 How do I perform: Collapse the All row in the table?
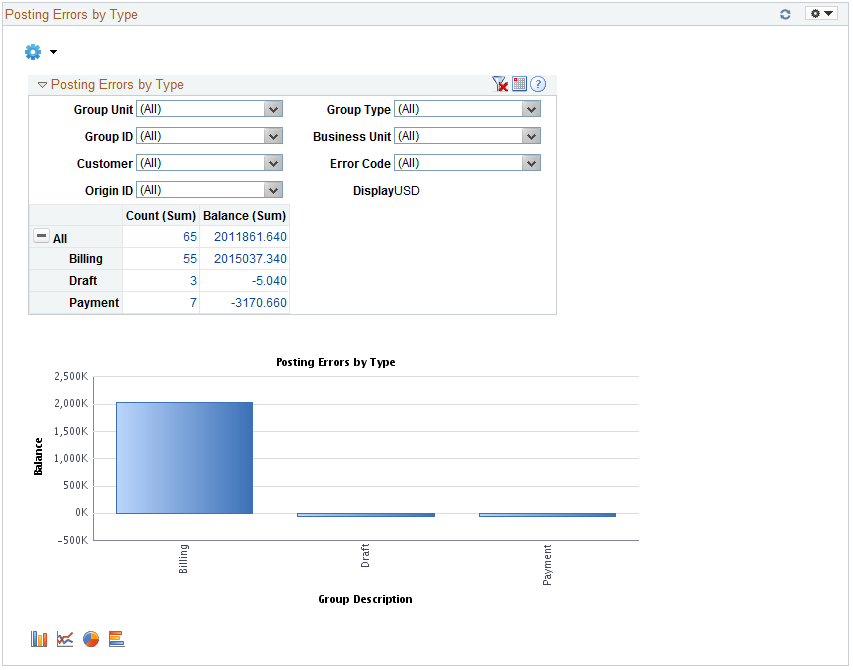pos(41,236)
